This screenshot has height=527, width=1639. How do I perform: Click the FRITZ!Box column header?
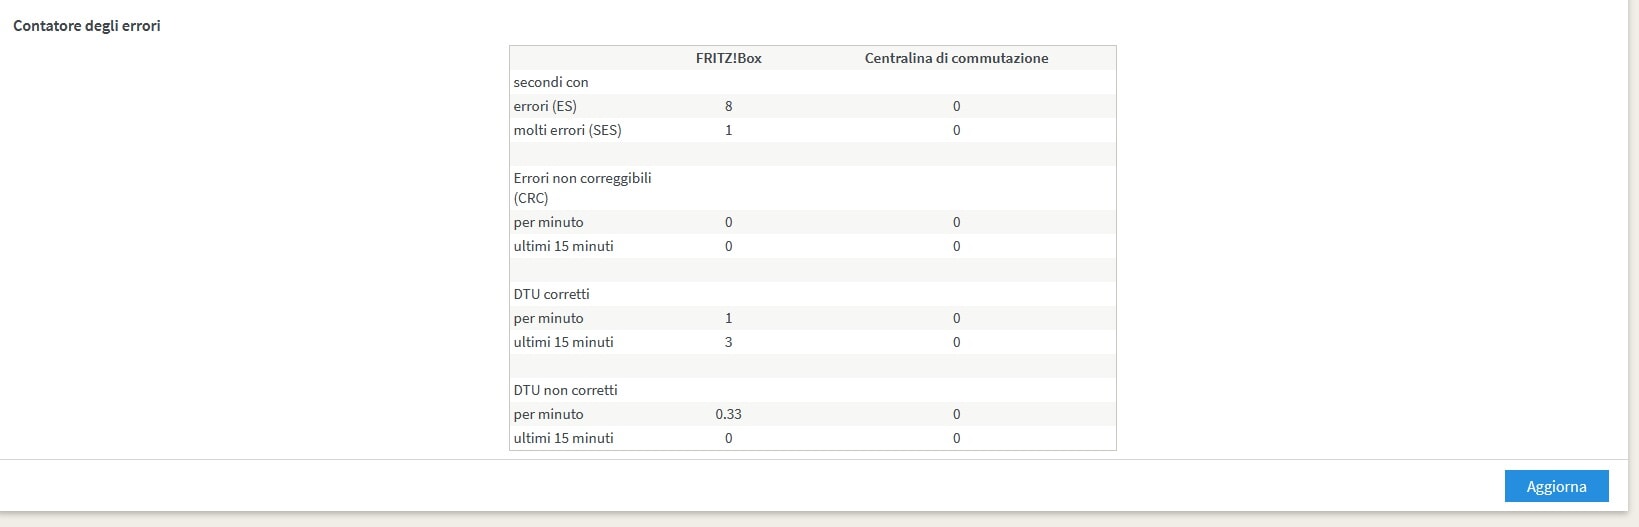[x=728, y=58]
